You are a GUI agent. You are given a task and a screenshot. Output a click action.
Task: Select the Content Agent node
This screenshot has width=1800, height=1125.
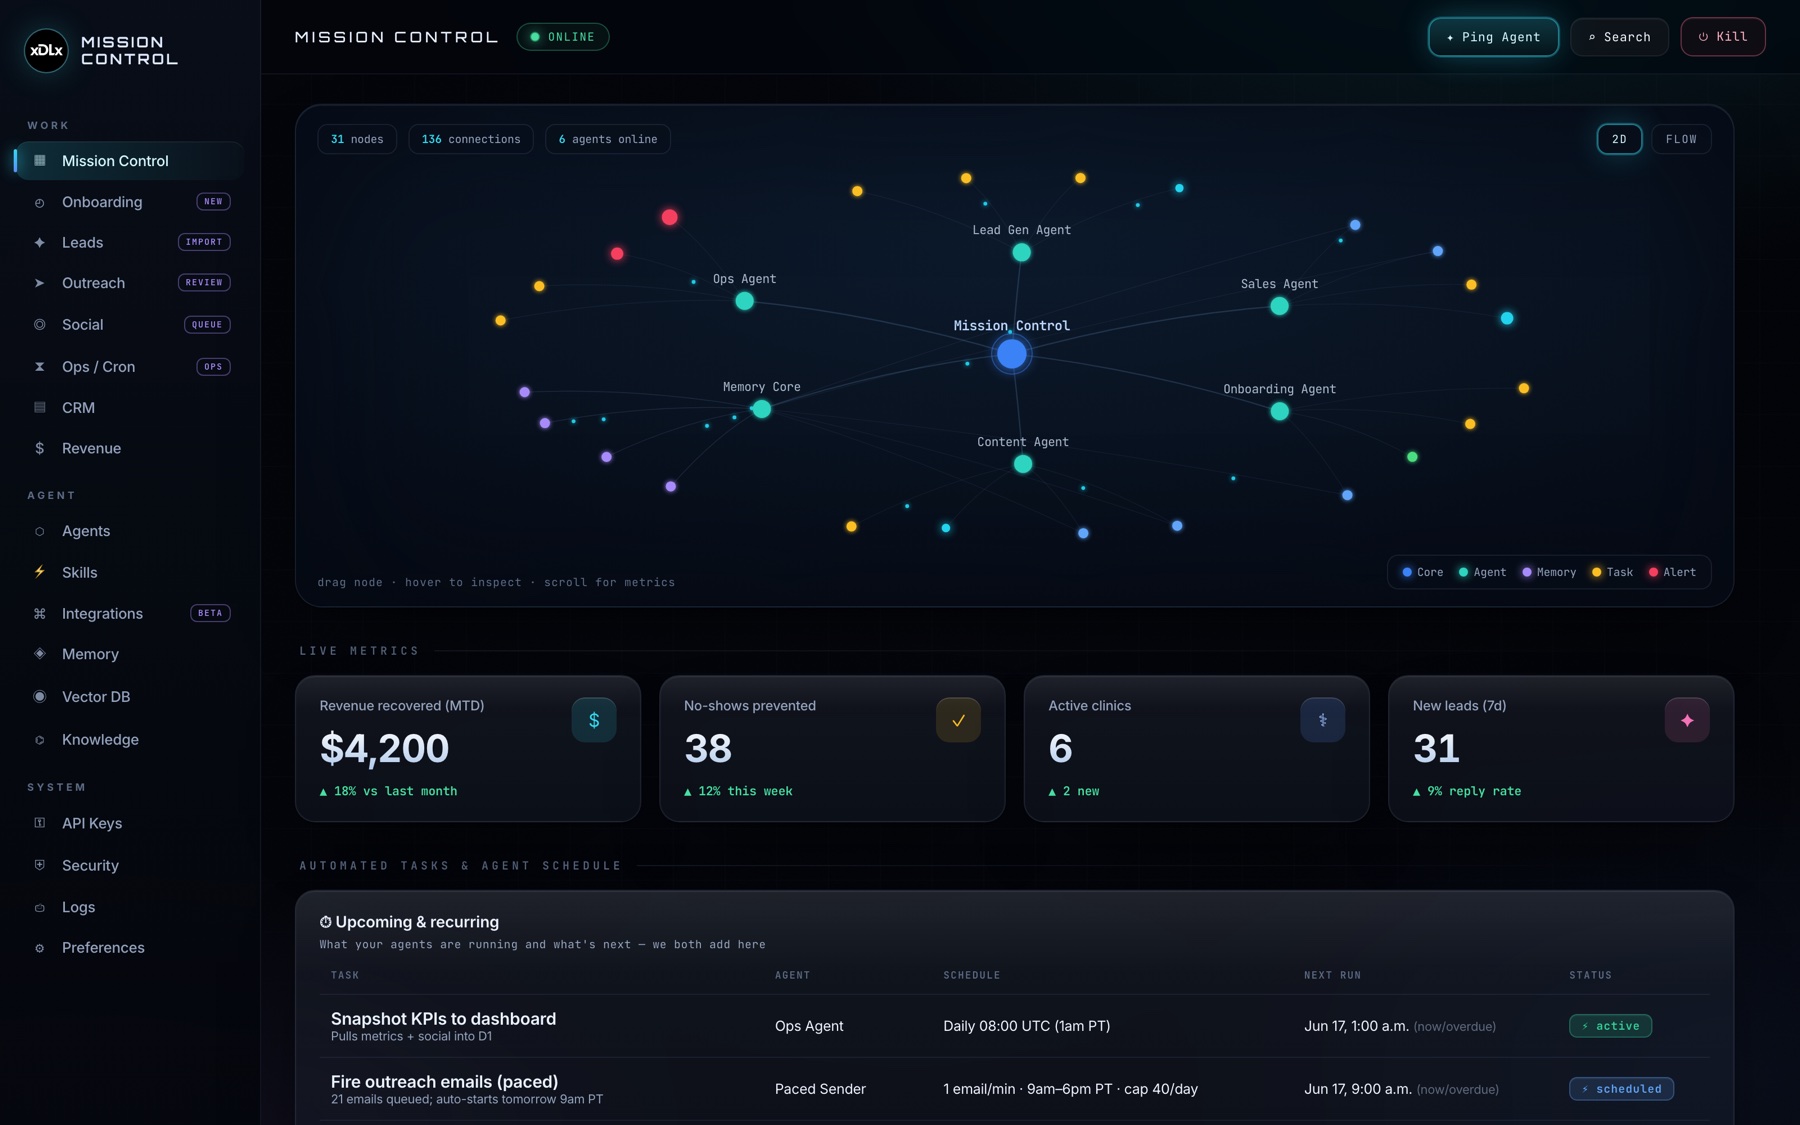[x=1022, y=464]
